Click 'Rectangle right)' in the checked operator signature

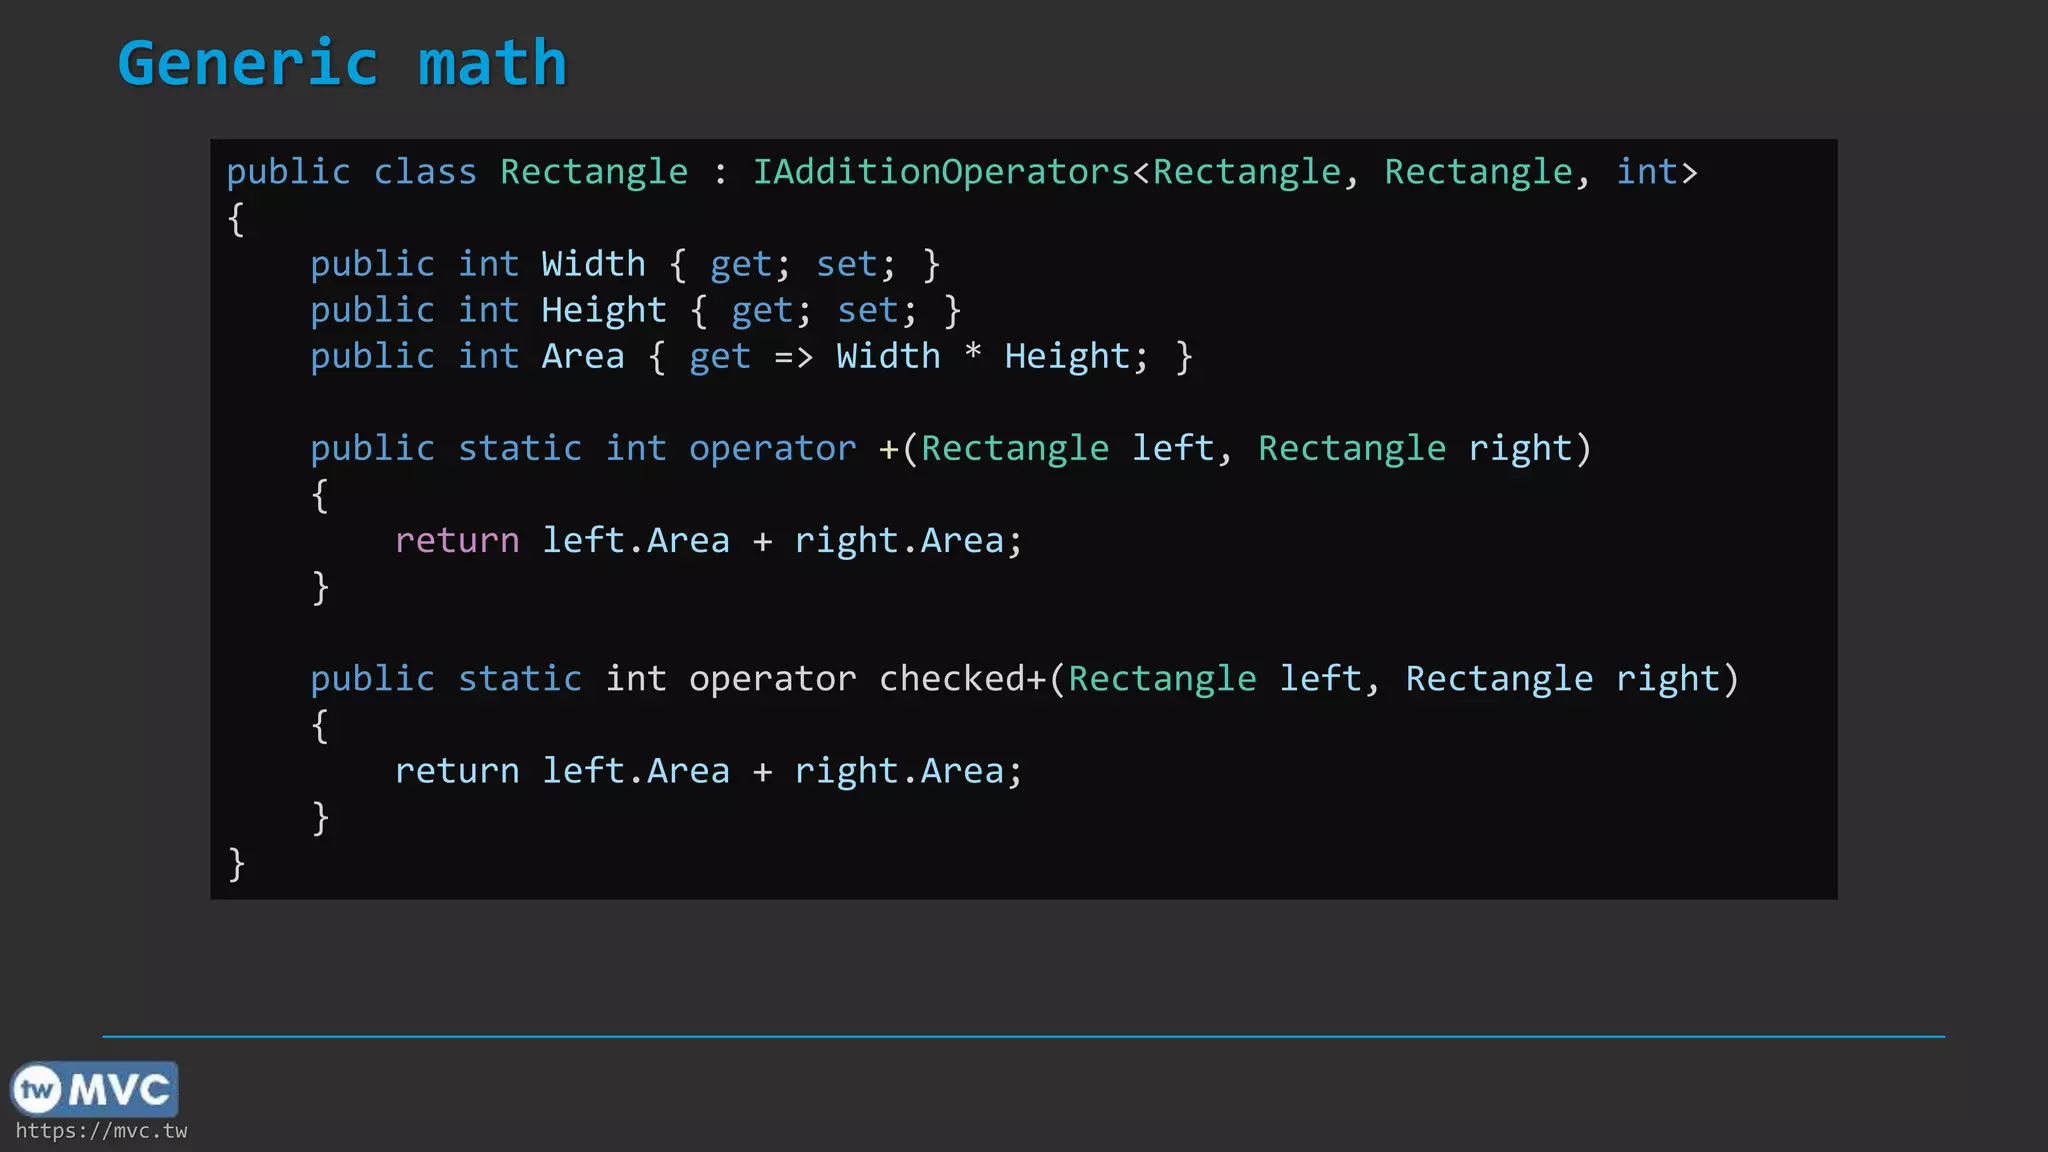point(1573,679)
